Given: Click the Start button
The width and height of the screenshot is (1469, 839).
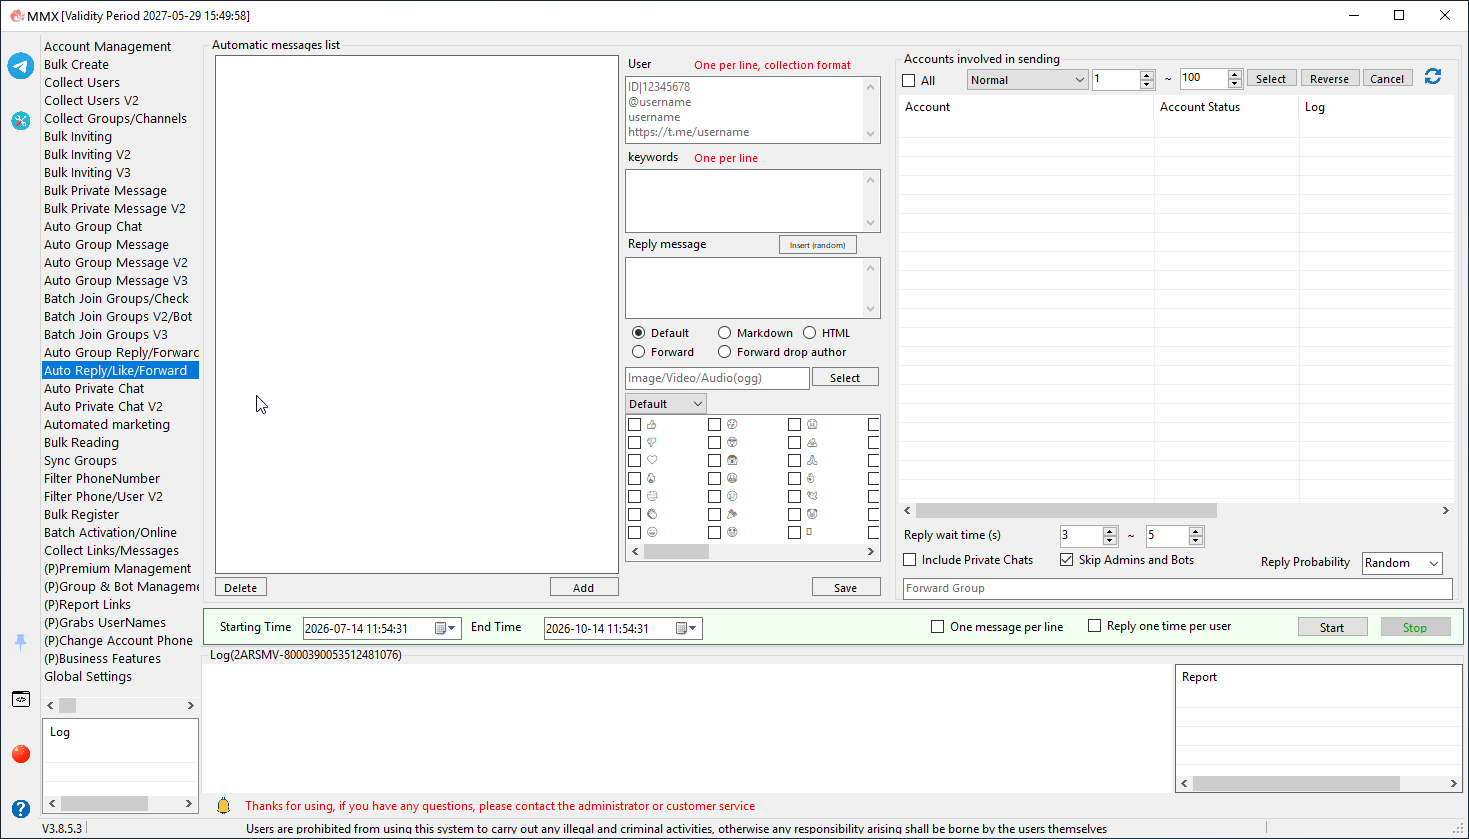Looking at the screenshot, I should (x=1332, y=627).
